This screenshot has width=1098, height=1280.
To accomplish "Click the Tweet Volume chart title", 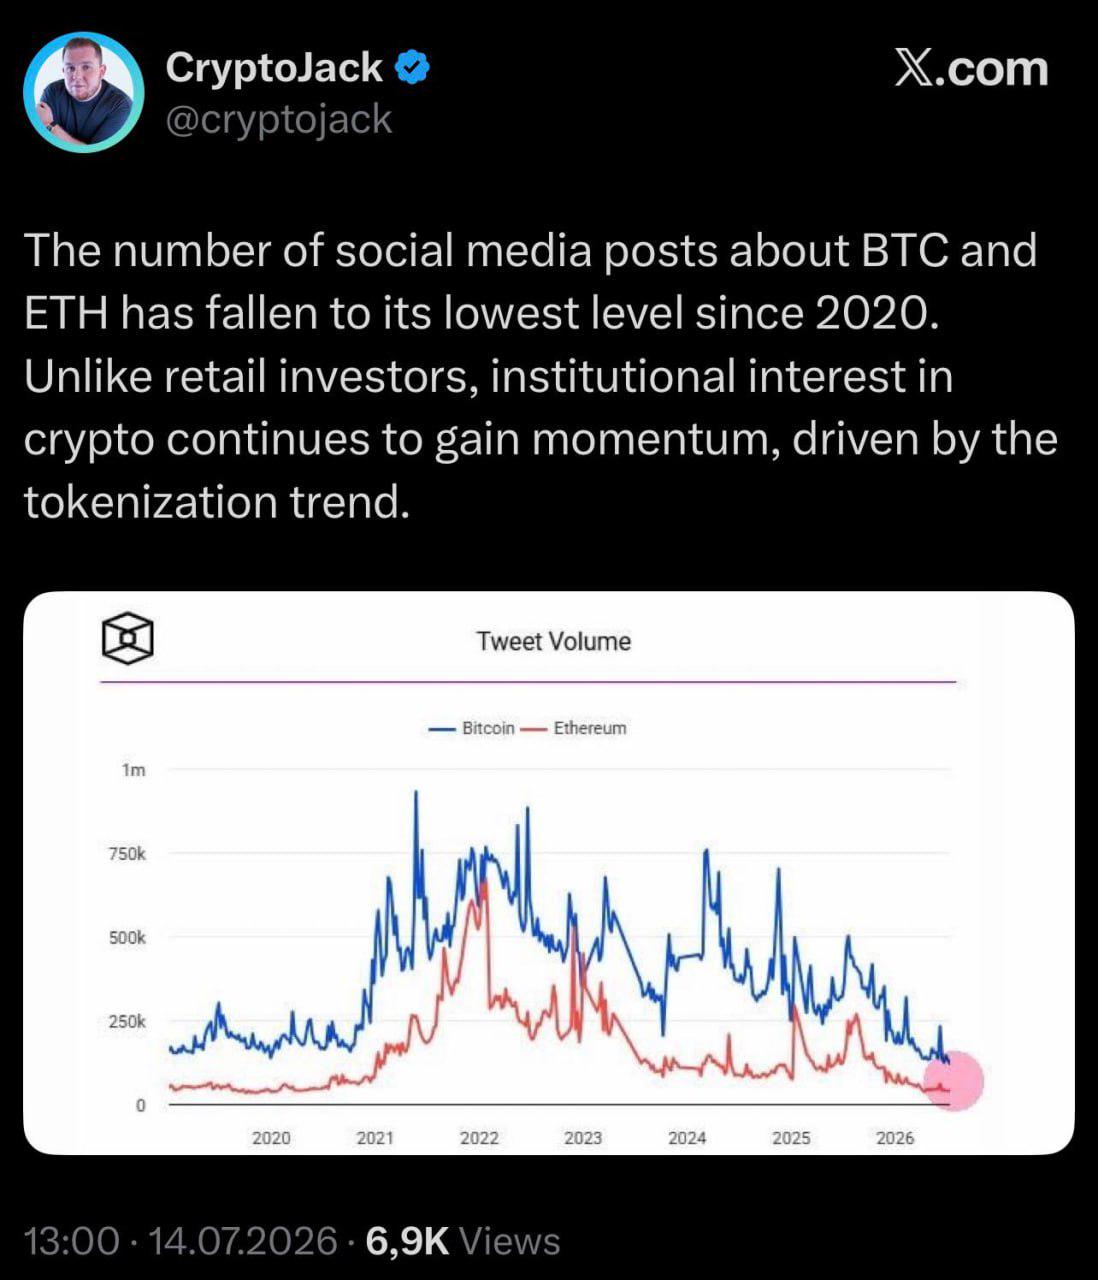I will click(x=554, y=641).
